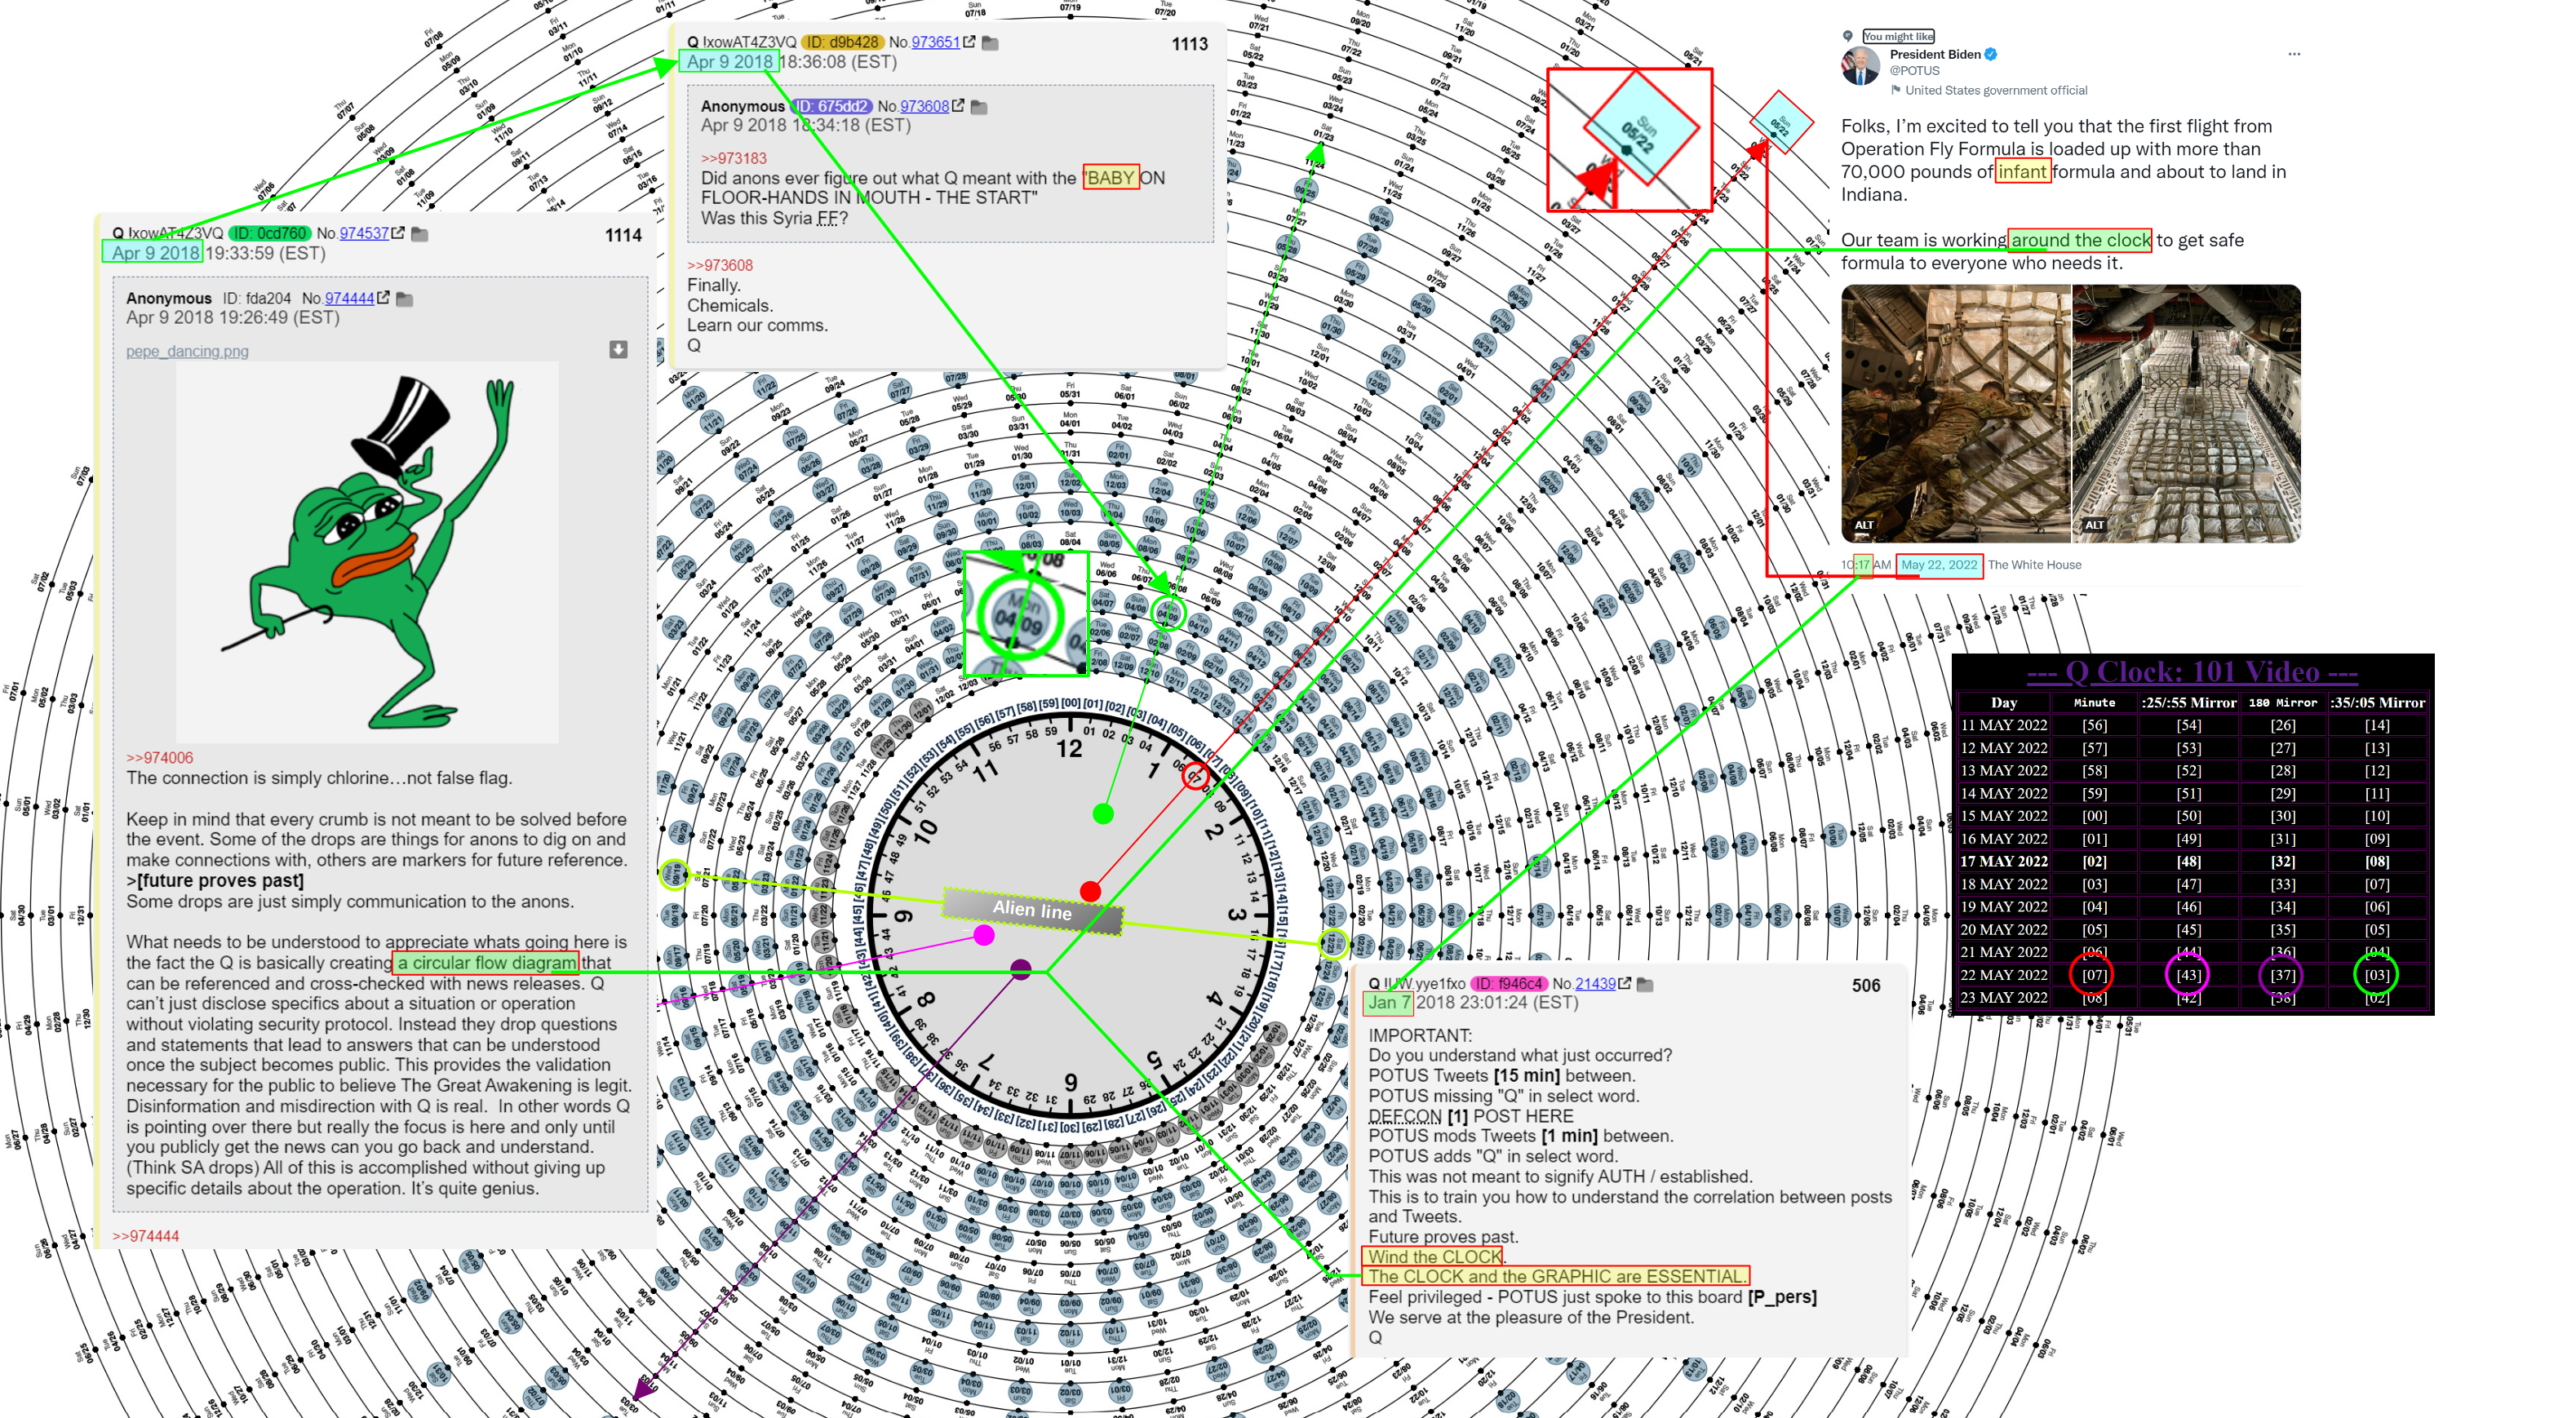Open post number 21439 link

coord(1595,983)
